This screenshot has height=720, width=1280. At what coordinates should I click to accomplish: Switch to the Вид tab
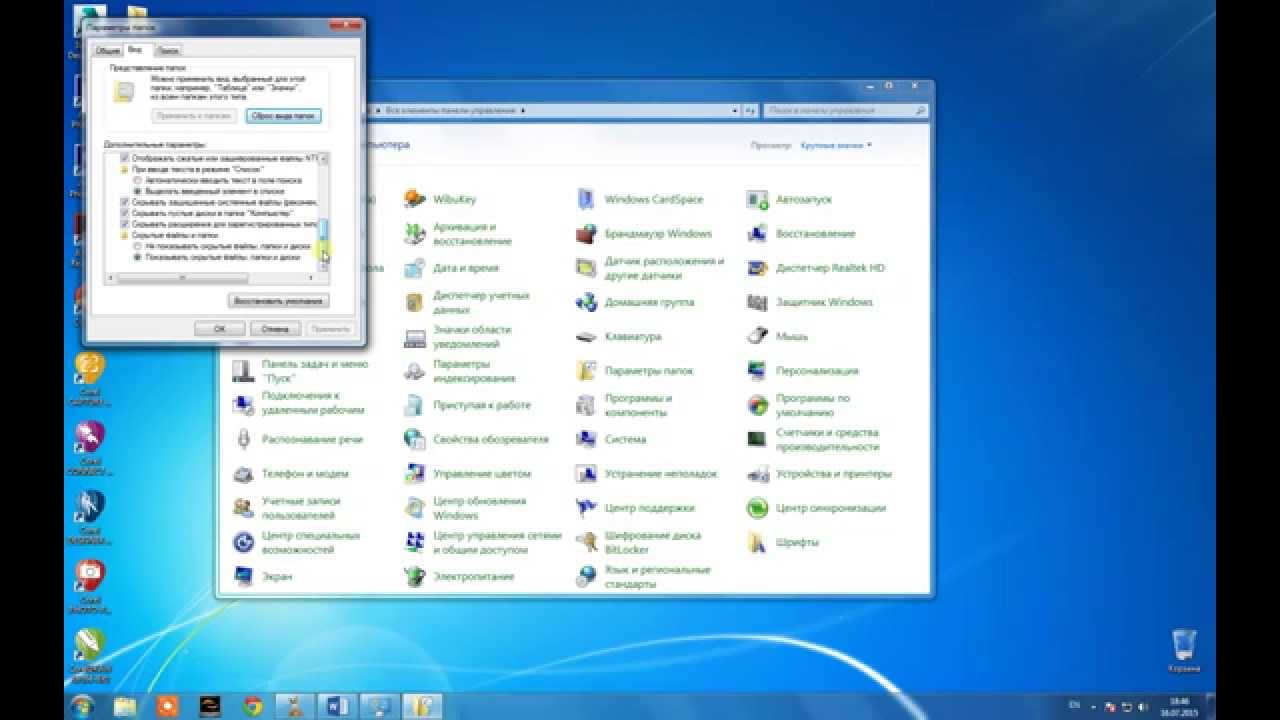click(136, 49)
